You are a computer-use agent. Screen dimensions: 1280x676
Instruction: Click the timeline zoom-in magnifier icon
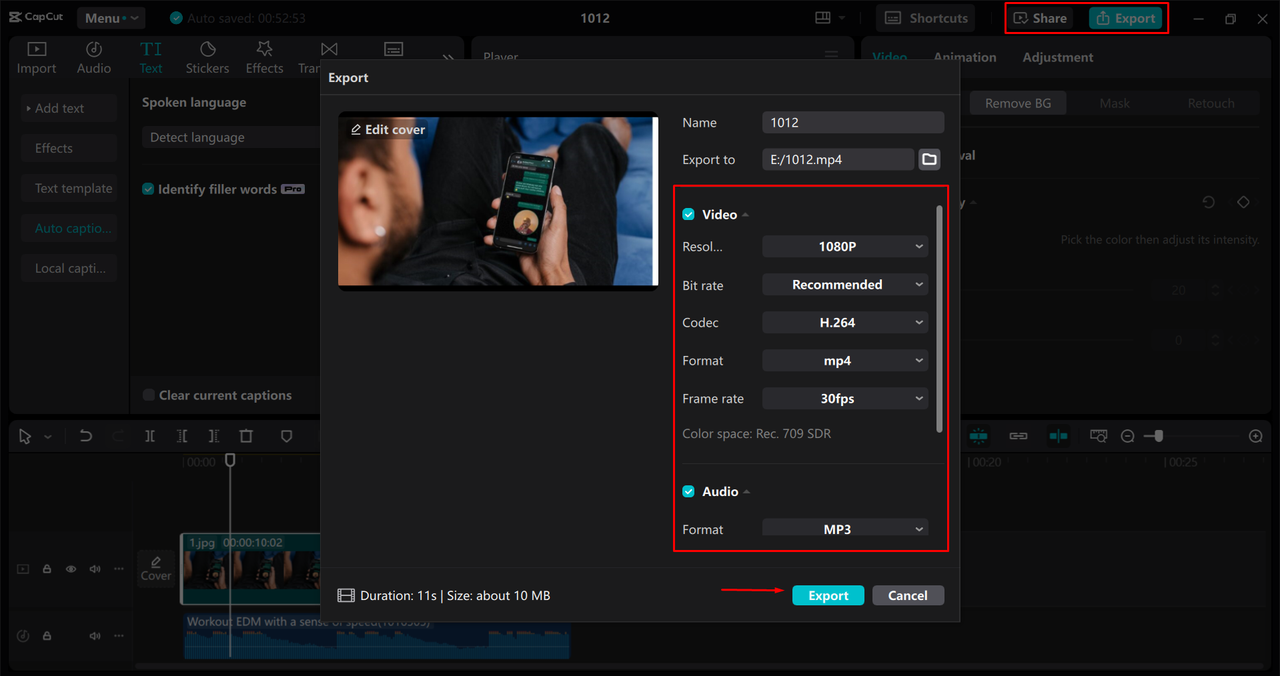pos(1256,436)
